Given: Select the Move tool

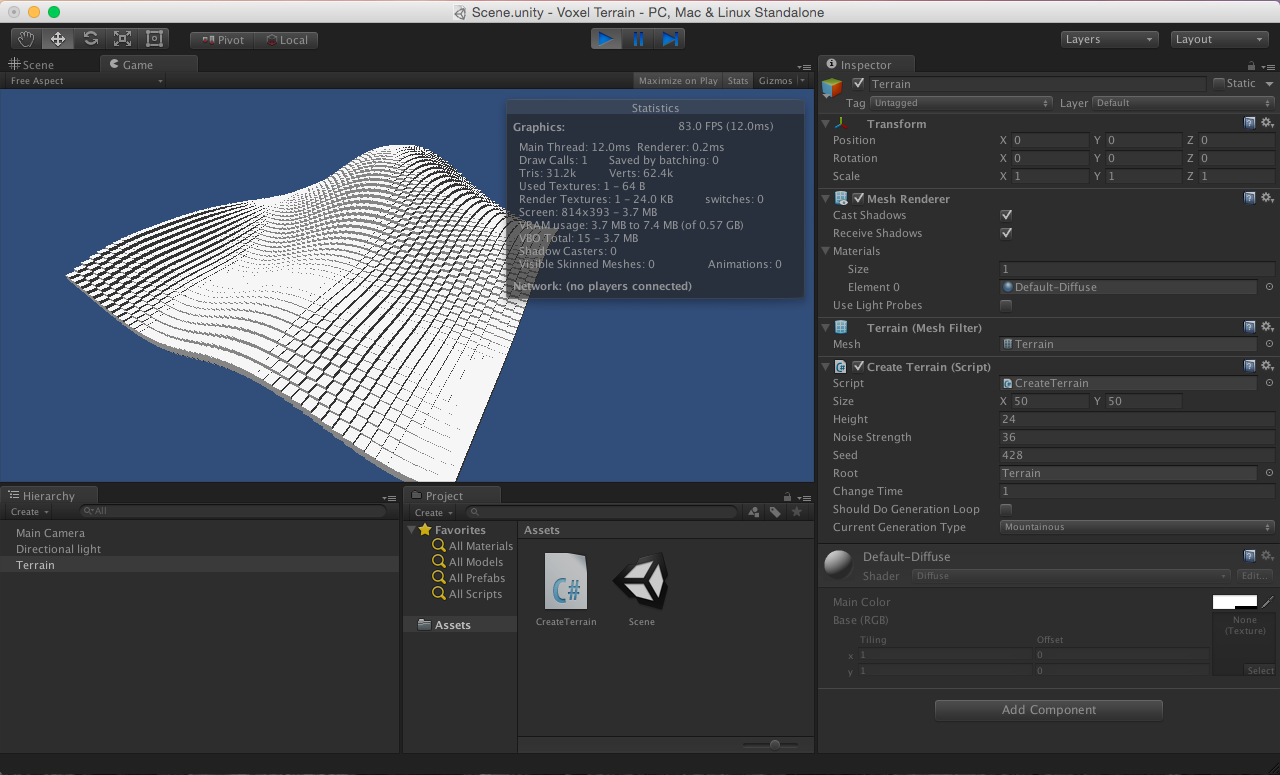Looking at the screenshot, I should pos(57,38).
